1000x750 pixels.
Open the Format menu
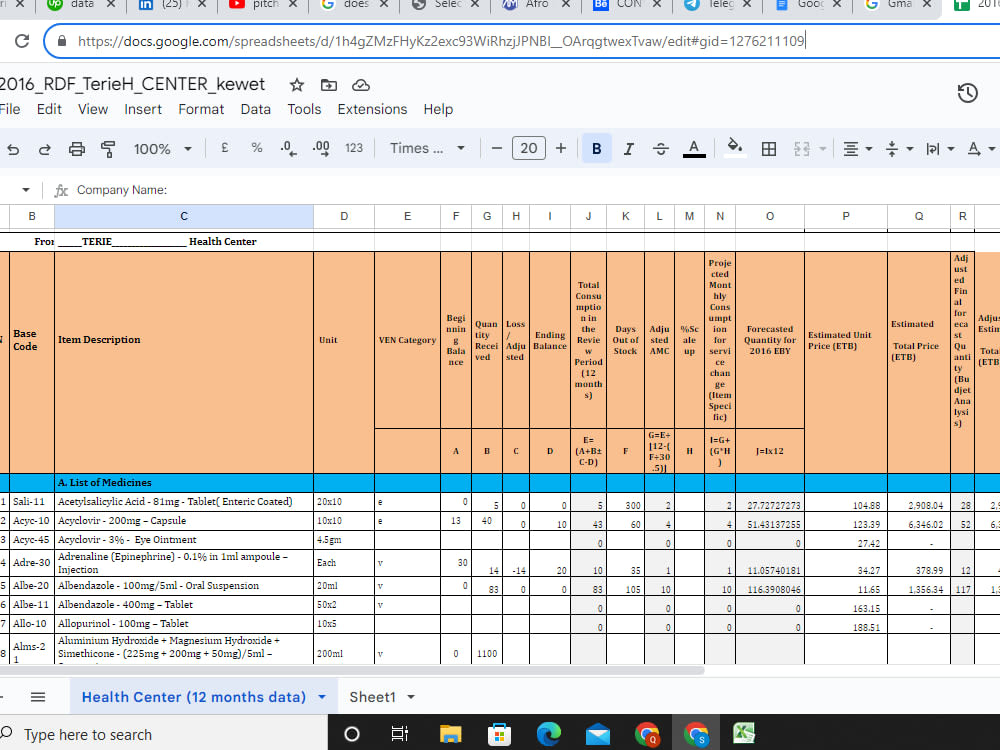200,110
